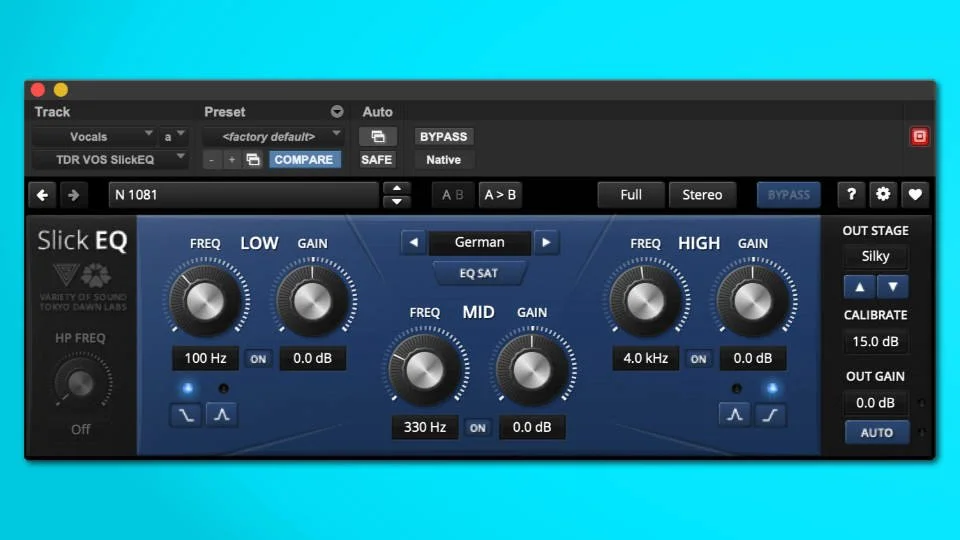The height and width of the screenshot is (540, 960).
Task: Enable the SAFE automation button
Action: coord(377,160)
